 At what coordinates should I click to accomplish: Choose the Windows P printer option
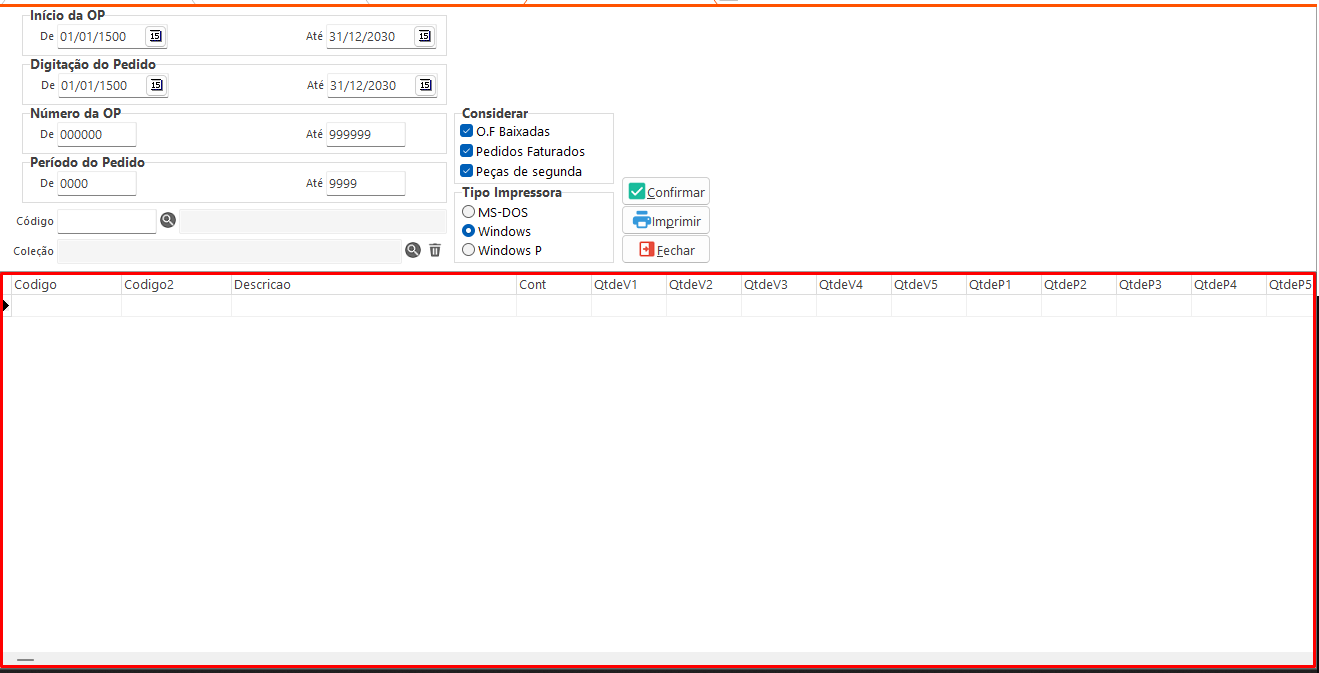(468, 250)
